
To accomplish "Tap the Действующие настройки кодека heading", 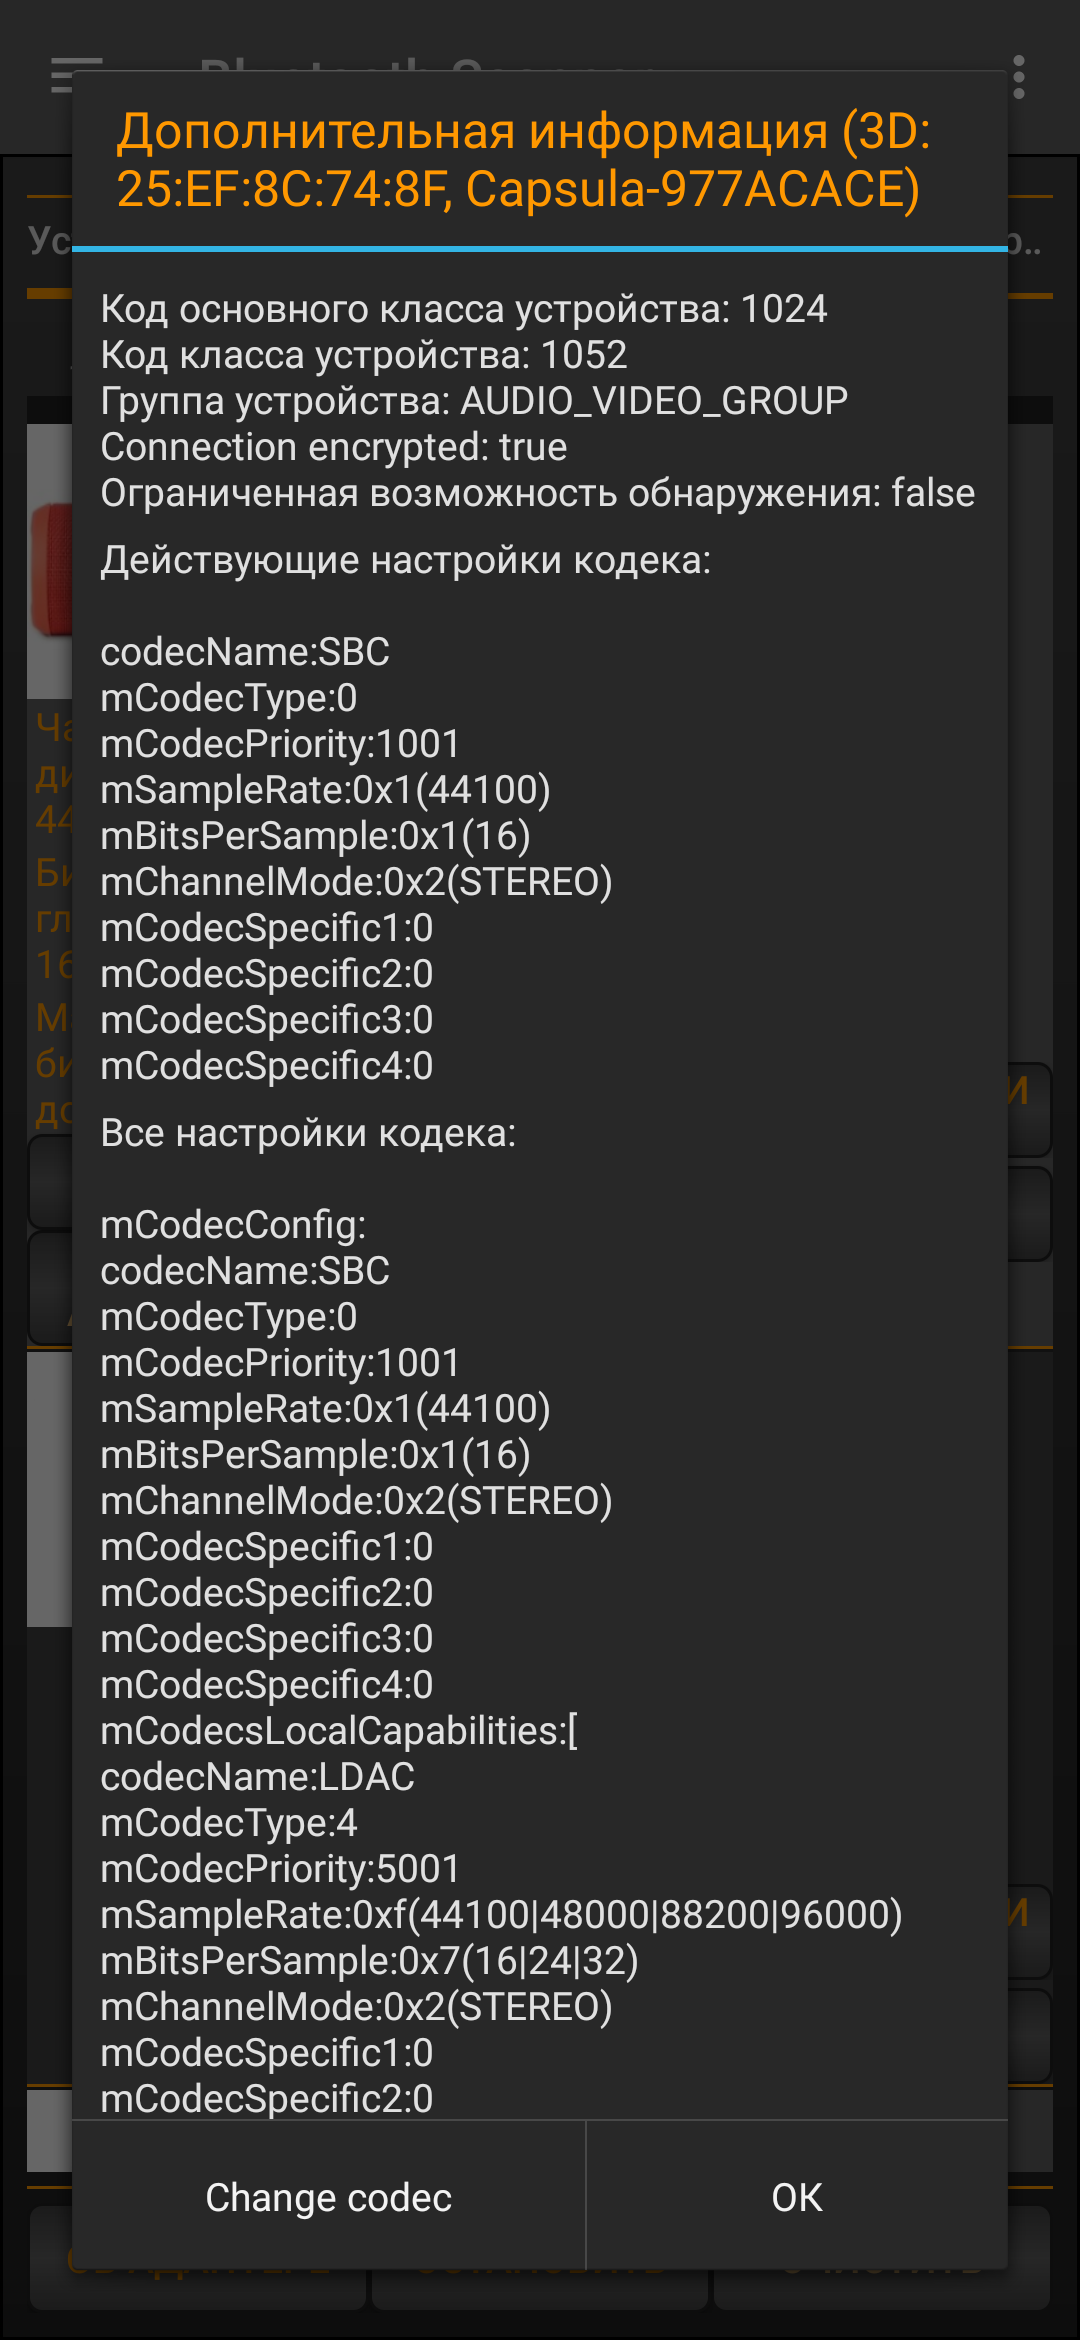I will tap(406, 560).
